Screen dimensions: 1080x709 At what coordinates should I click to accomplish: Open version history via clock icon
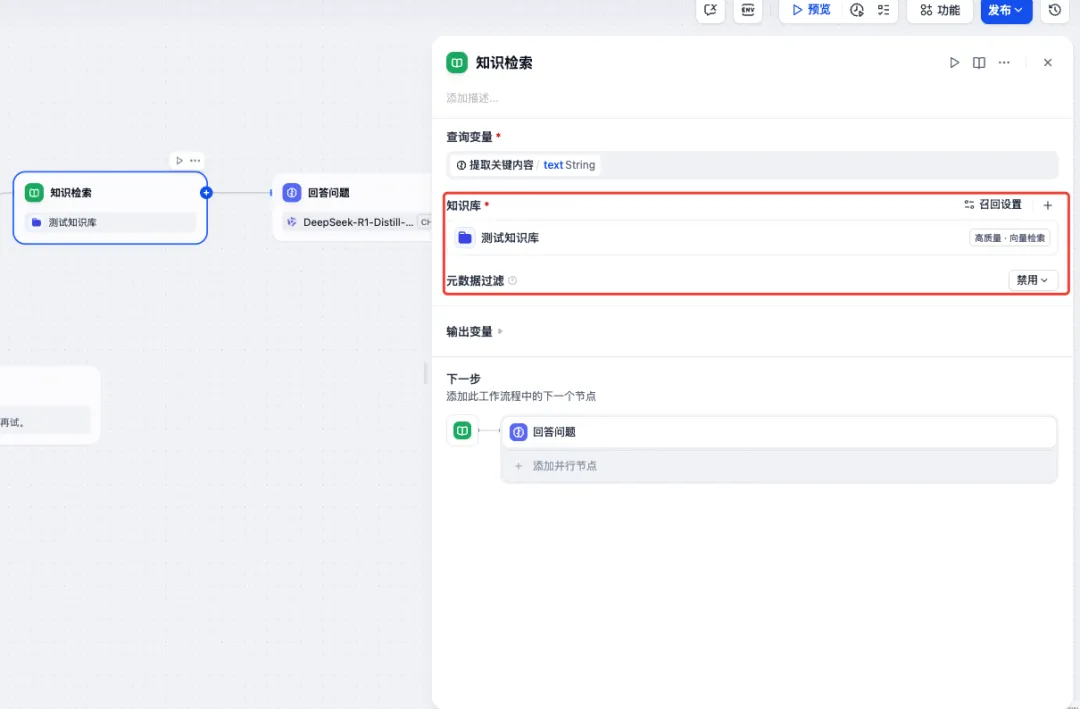click(1055, 10)
